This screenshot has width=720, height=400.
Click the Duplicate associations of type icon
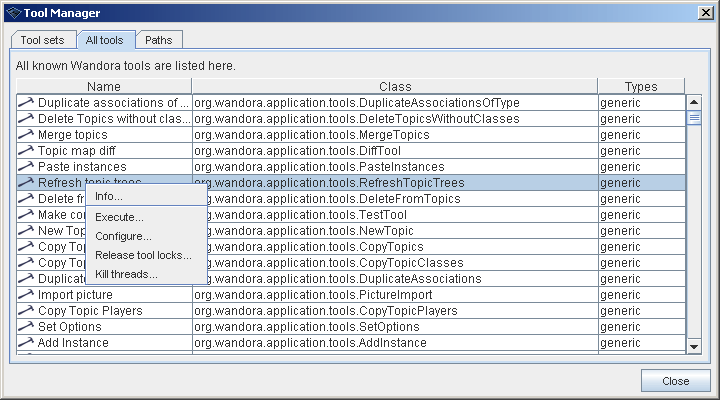(26, 103)
